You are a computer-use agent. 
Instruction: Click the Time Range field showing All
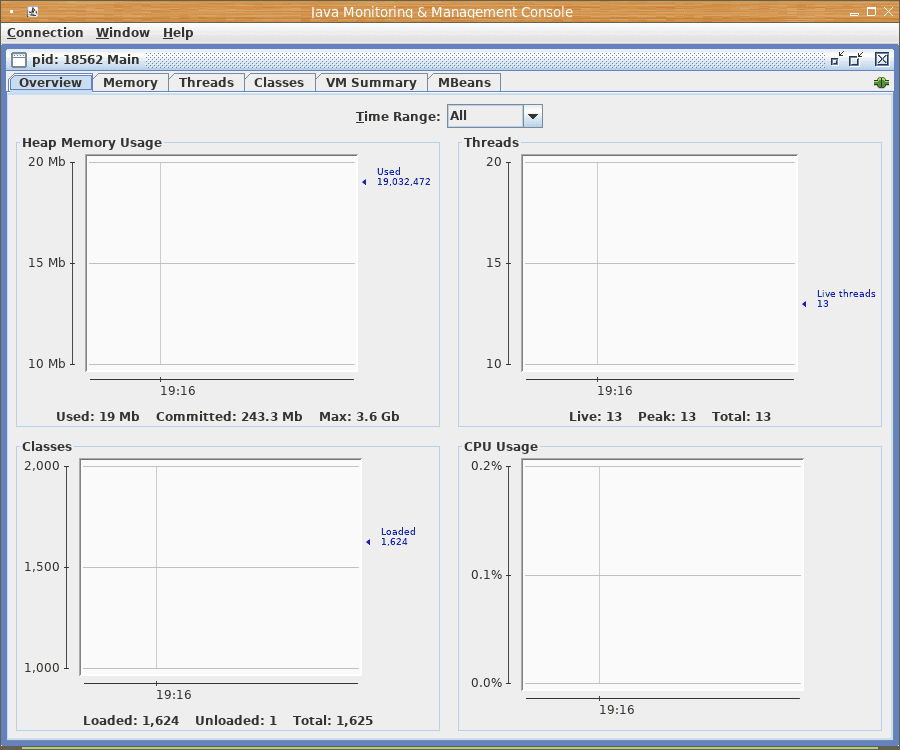click(485, 116)
